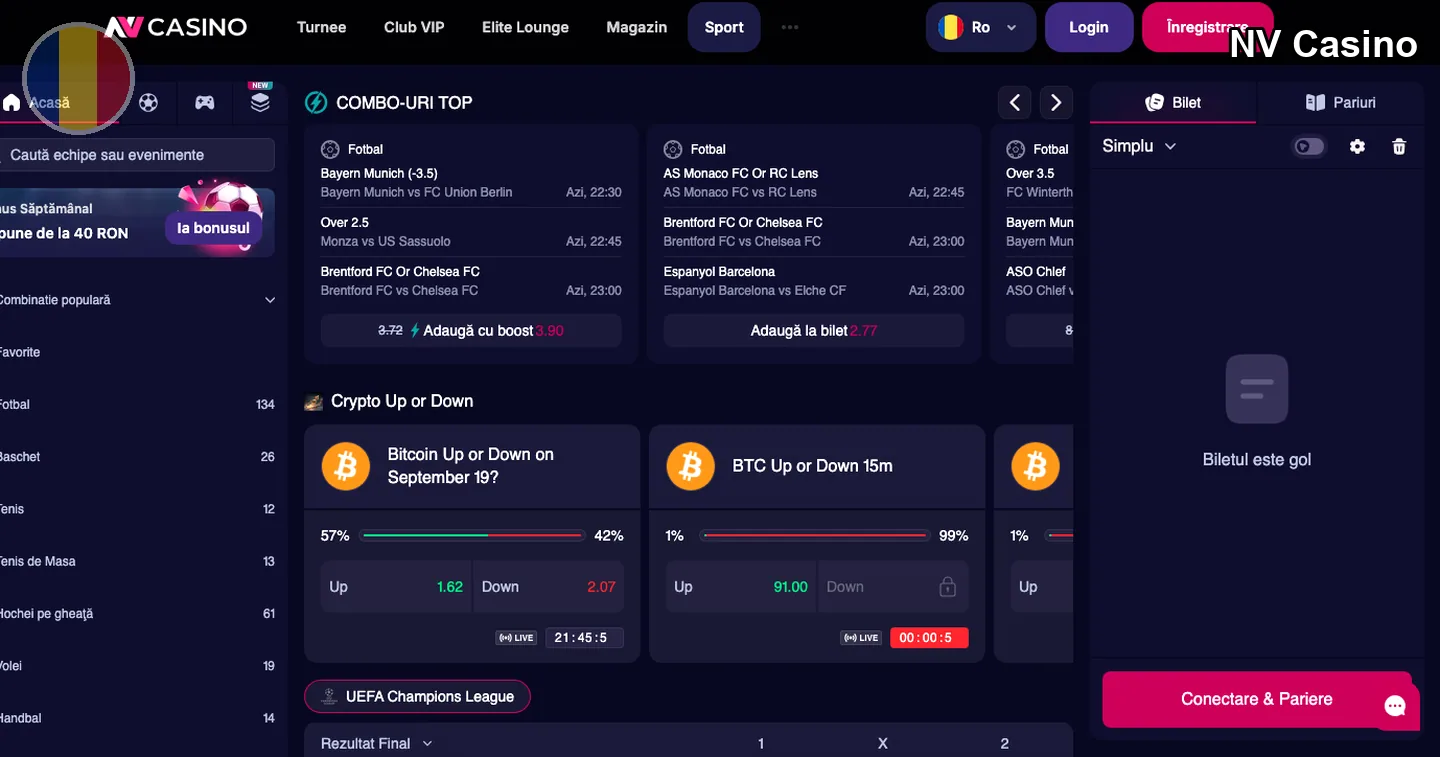The image size is (1440, 757).
Task: Switch to the Bilet tab
Action: [x=1173, y=102]
